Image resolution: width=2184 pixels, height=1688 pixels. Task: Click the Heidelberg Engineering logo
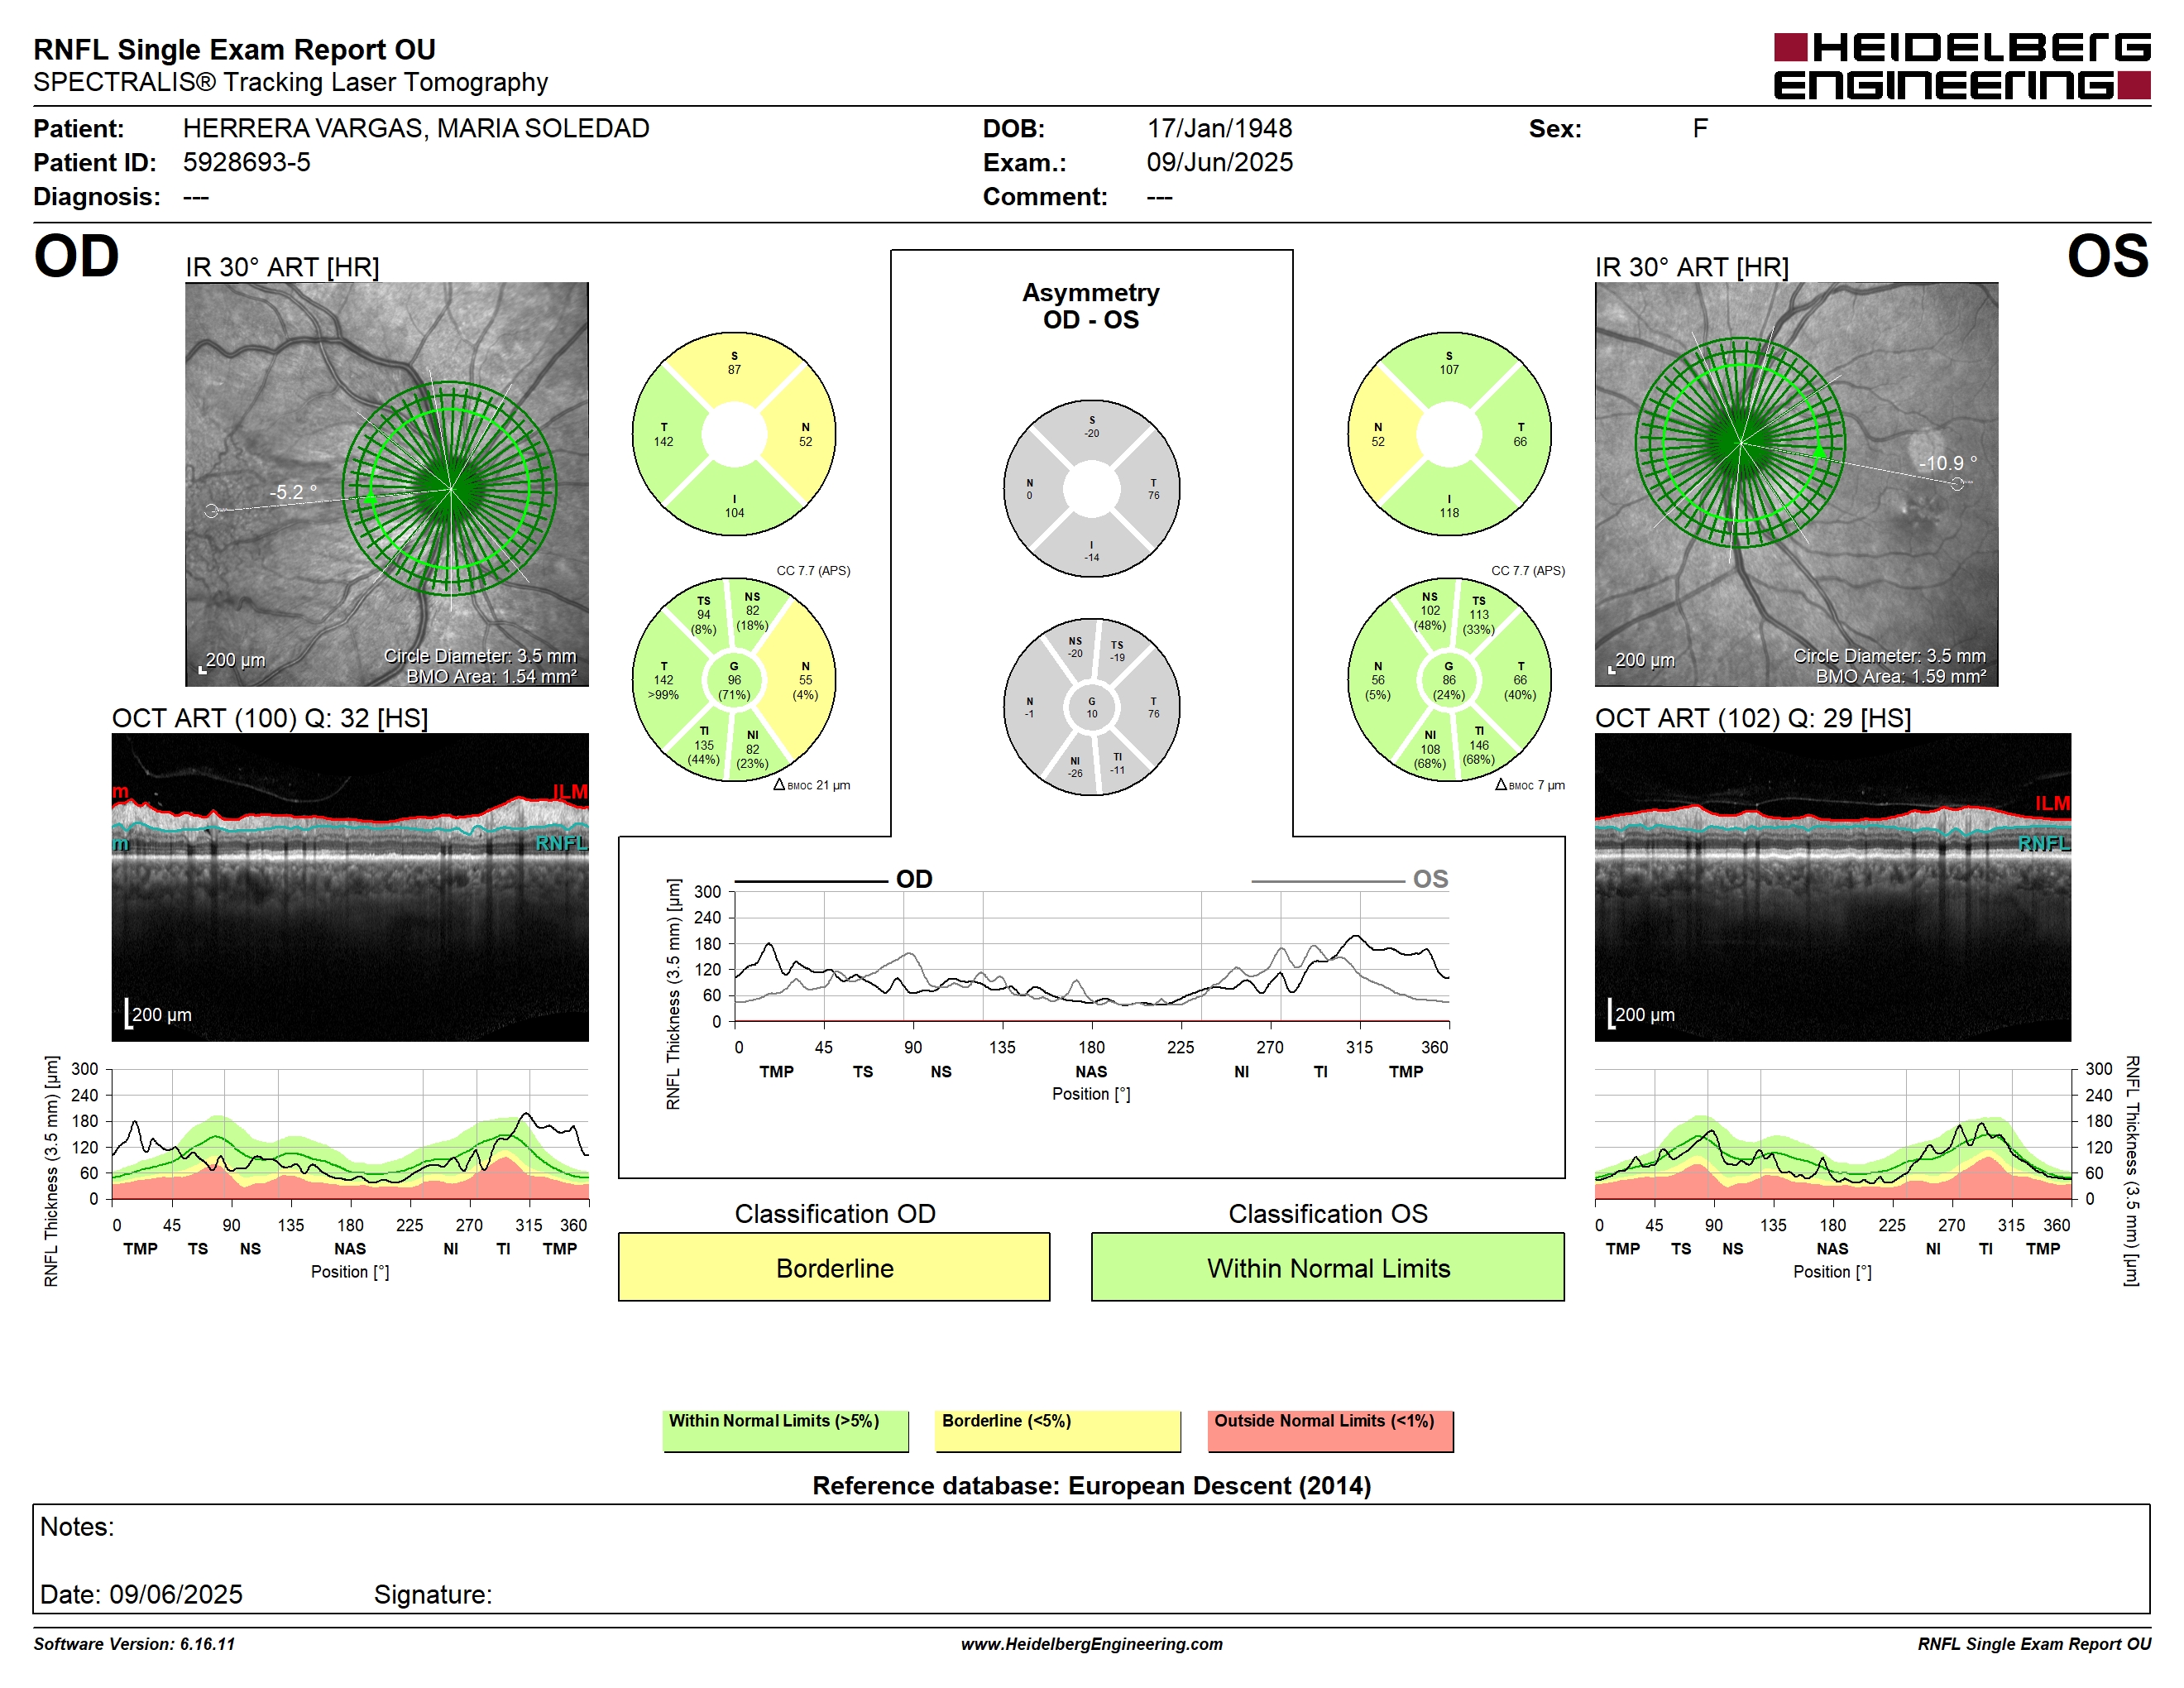click(1961, 66)
